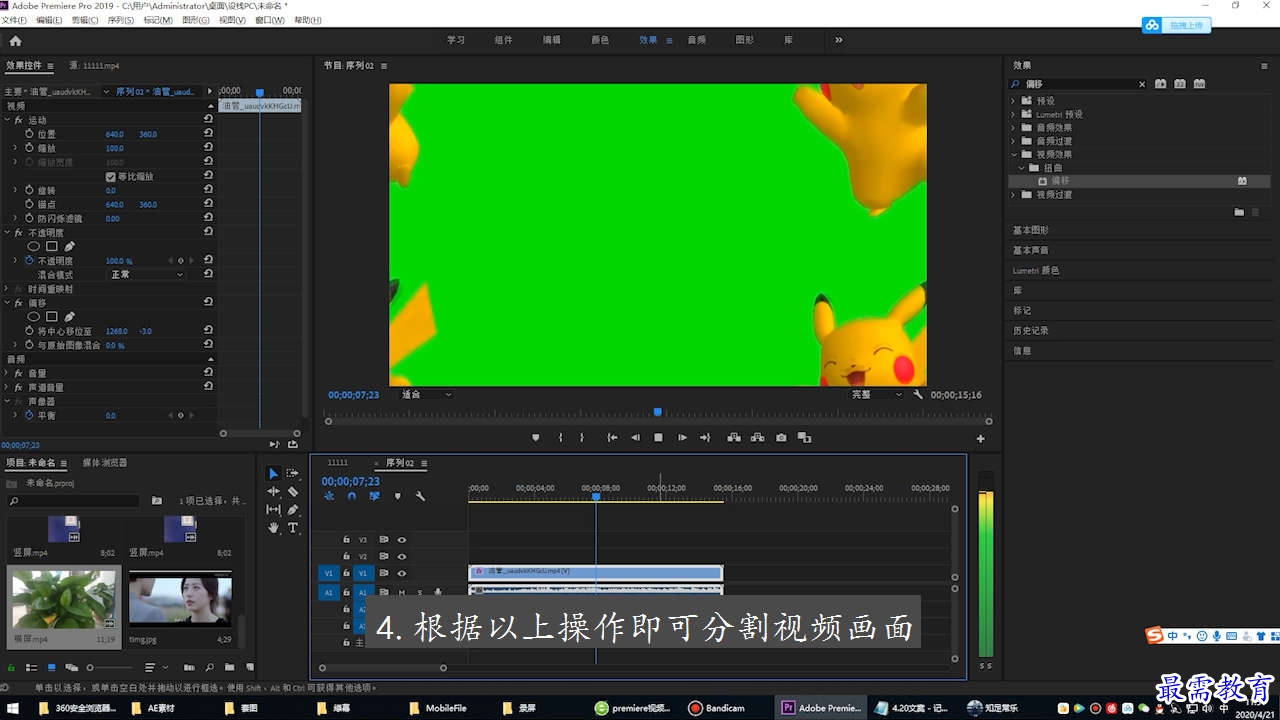1280x720 pixels.
Task: Select the Type tool
Action: (293, 527)
